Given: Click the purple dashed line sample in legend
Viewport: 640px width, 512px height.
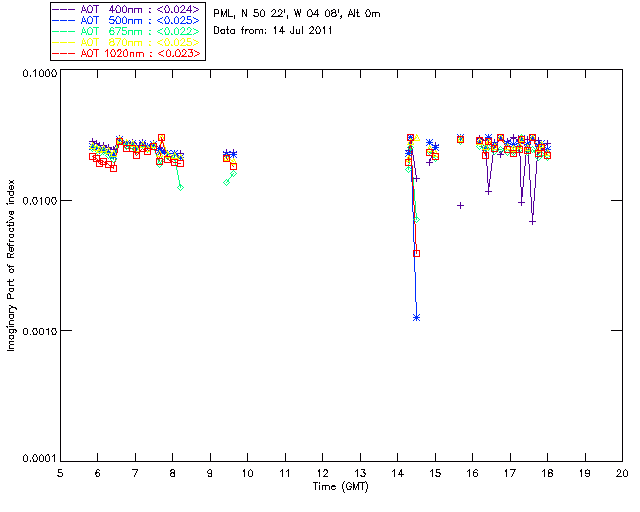Looking at the screenshot, I should pyautogui.click(x=64, y=9).
